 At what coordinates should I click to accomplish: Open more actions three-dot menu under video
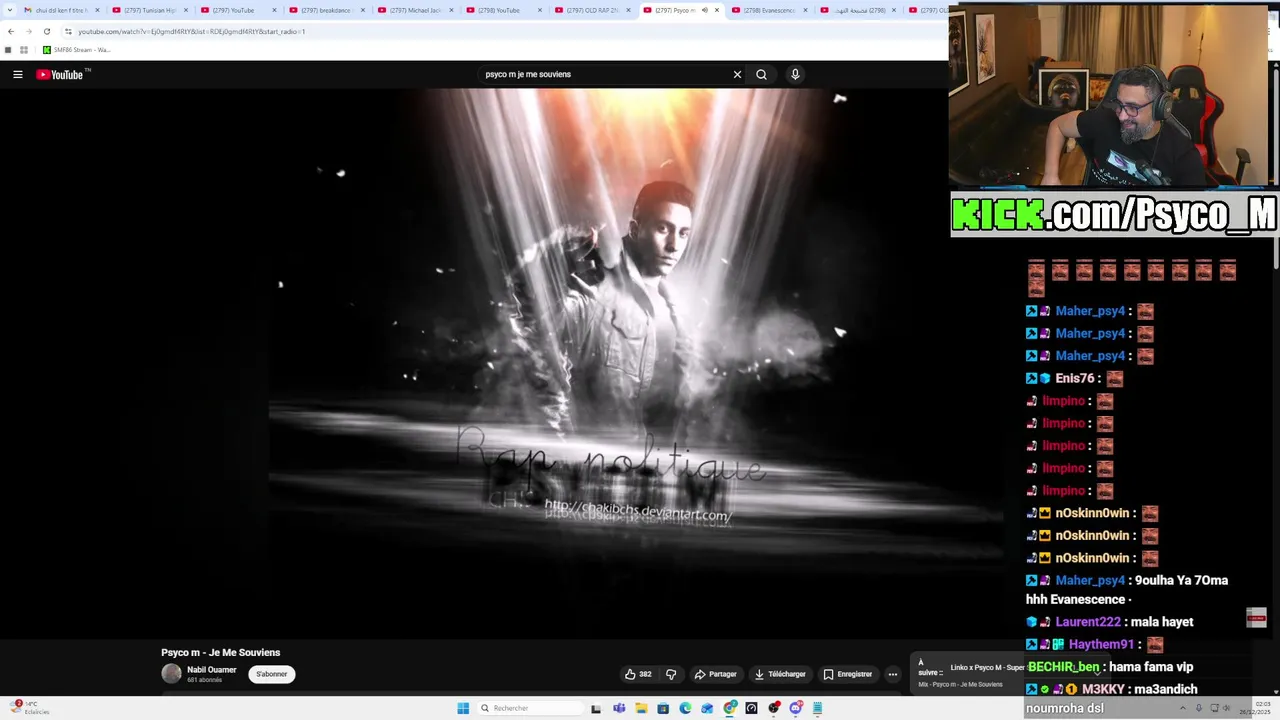point(893,674)
